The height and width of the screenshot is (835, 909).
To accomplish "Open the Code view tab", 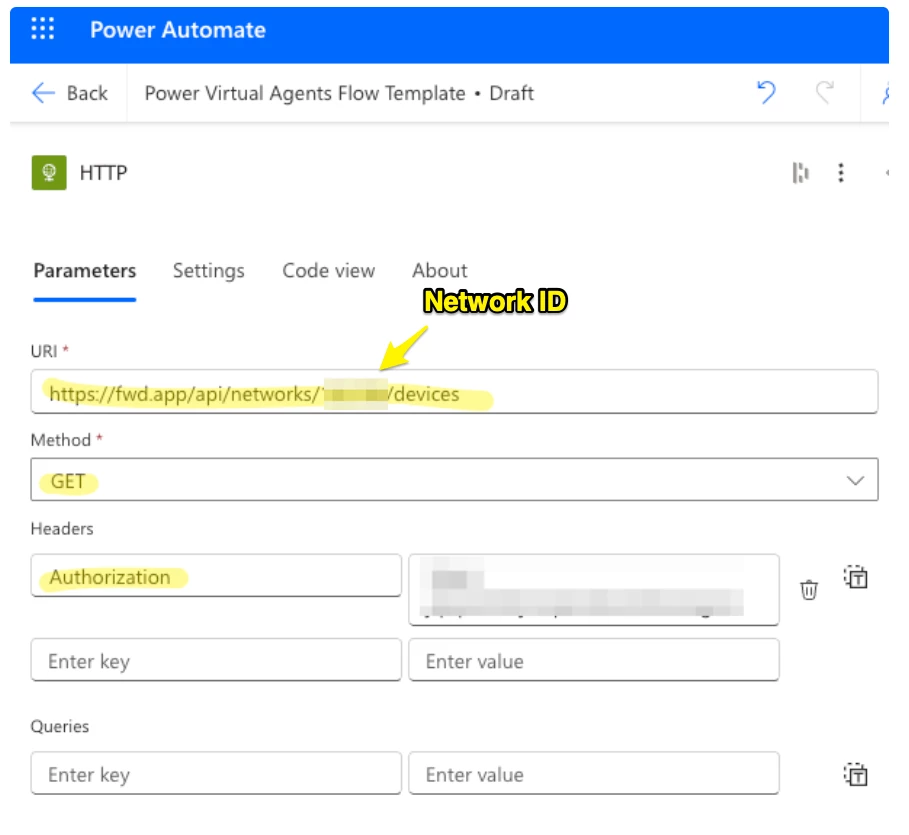I will pos(328,271).
